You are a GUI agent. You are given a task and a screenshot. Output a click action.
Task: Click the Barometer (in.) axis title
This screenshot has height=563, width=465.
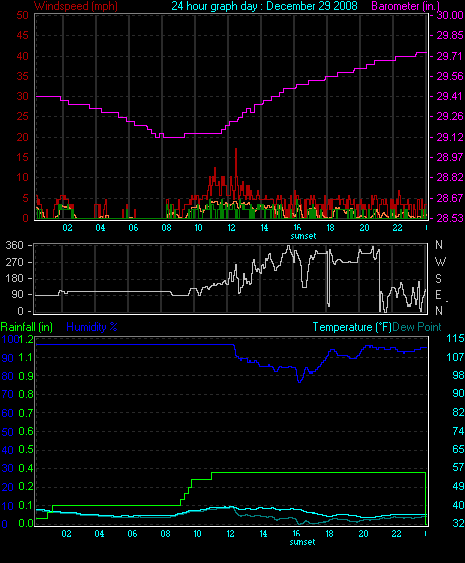405,6
